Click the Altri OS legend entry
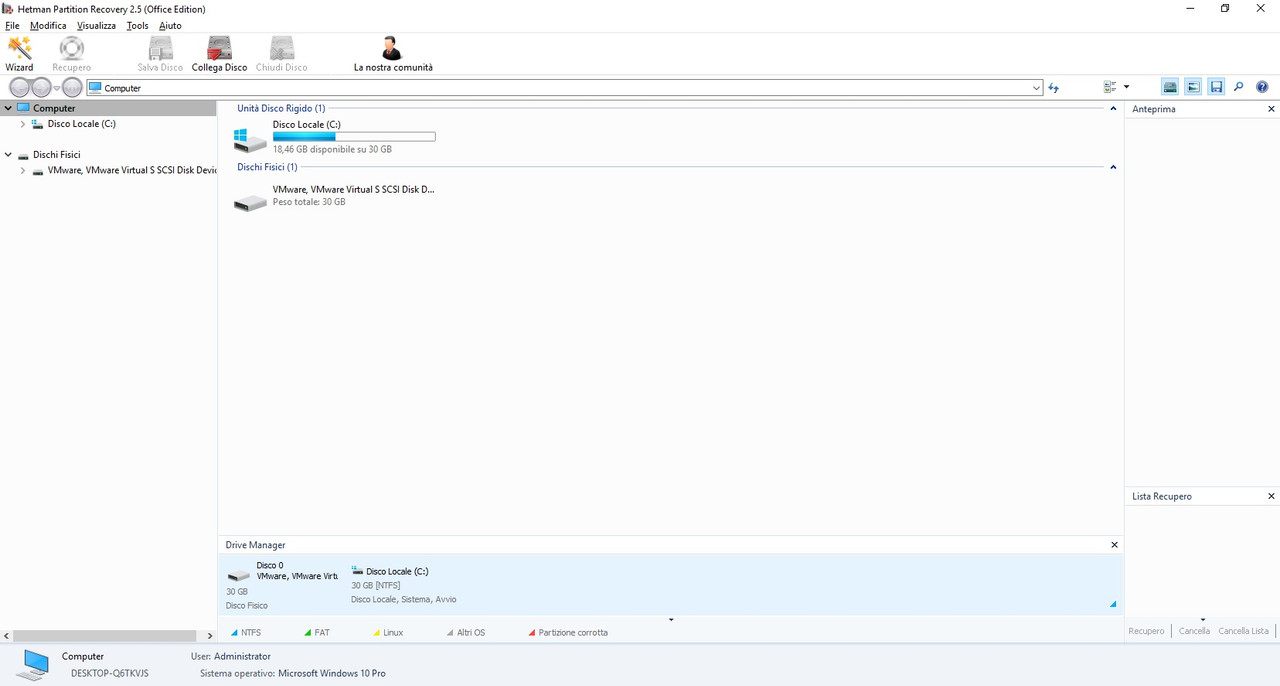 [465, 632]
